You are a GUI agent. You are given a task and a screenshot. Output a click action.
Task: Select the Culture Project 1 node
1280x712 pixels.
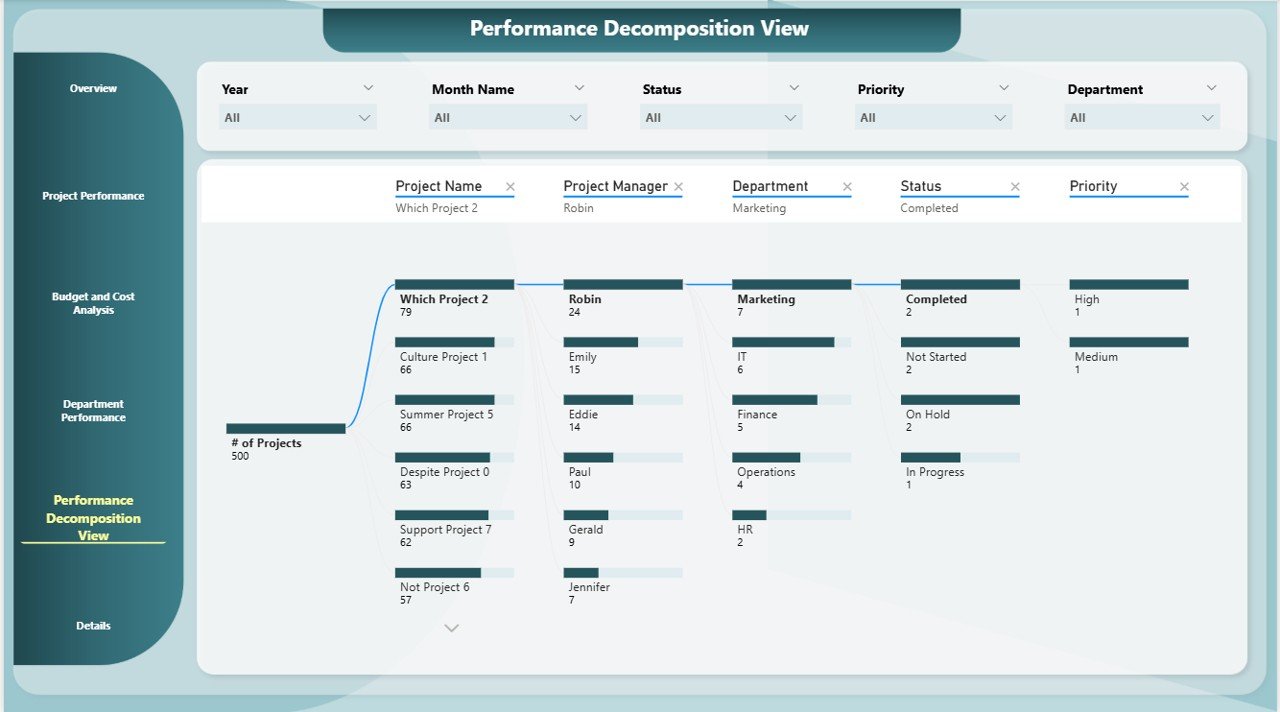(x=445, y=342)
